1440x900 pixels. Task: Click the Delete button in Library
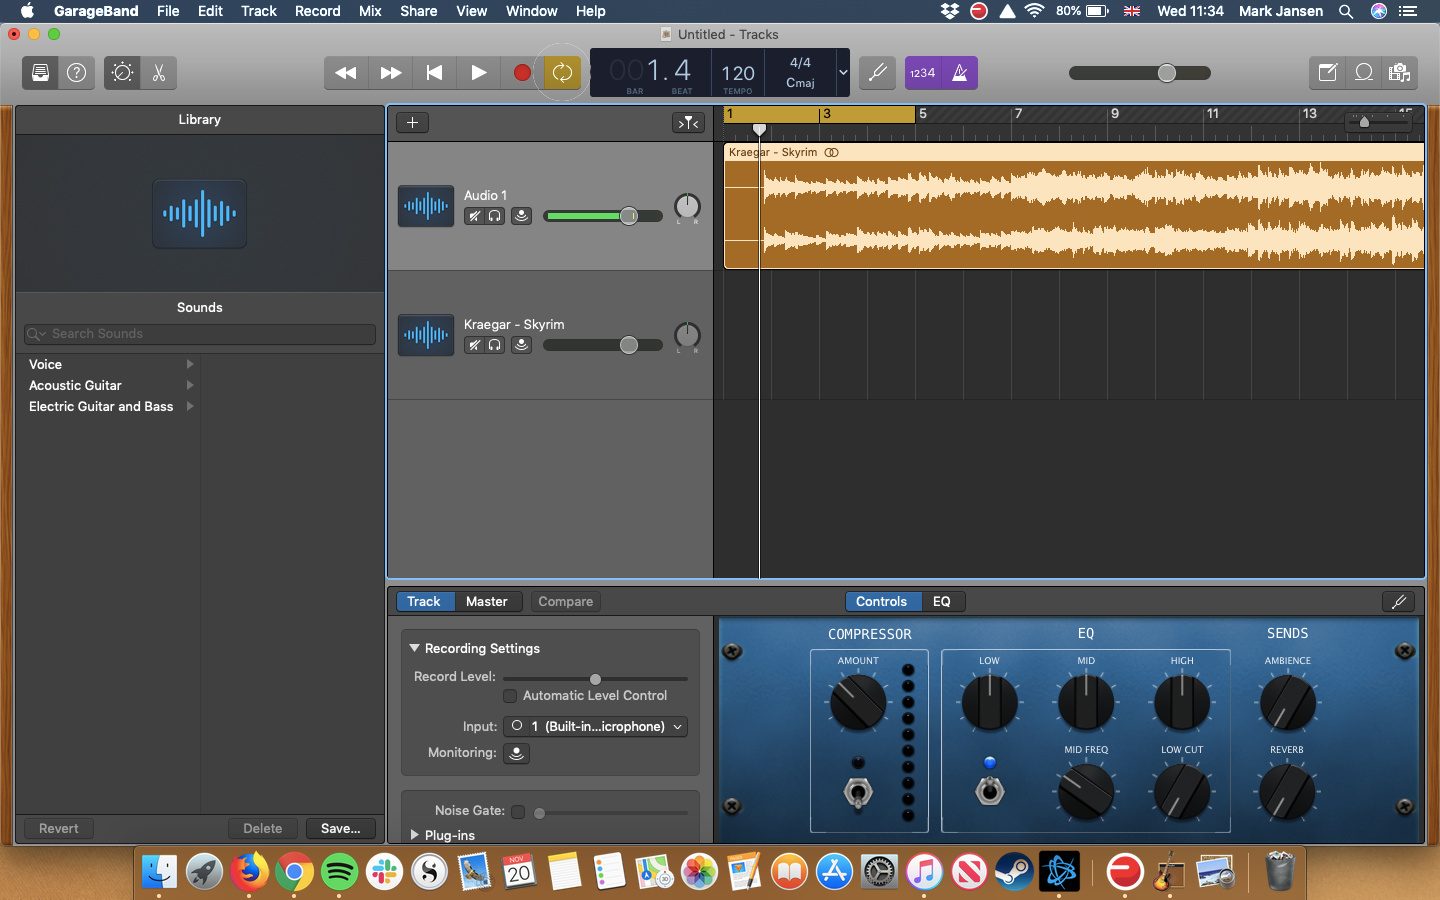[x=262, y=828]
